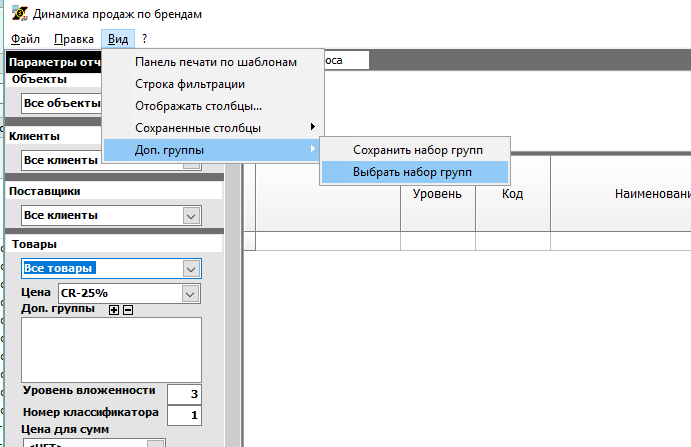This screenshot has height=447, width=691.
Task: Select the first table row selector
Action: pos(249,241)
